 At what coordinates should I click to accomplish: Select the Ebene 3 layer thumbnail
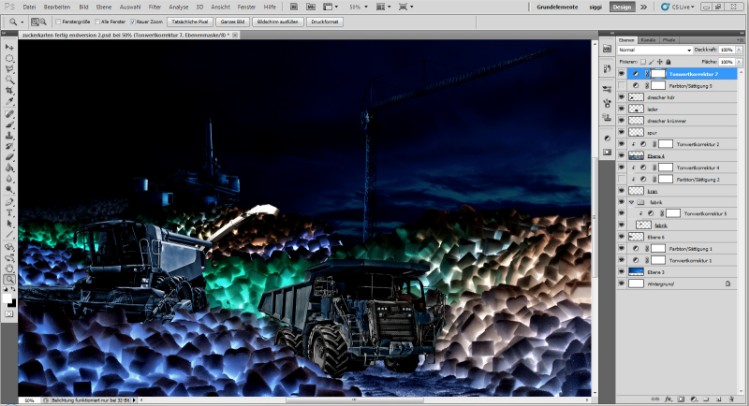[637, 272]
